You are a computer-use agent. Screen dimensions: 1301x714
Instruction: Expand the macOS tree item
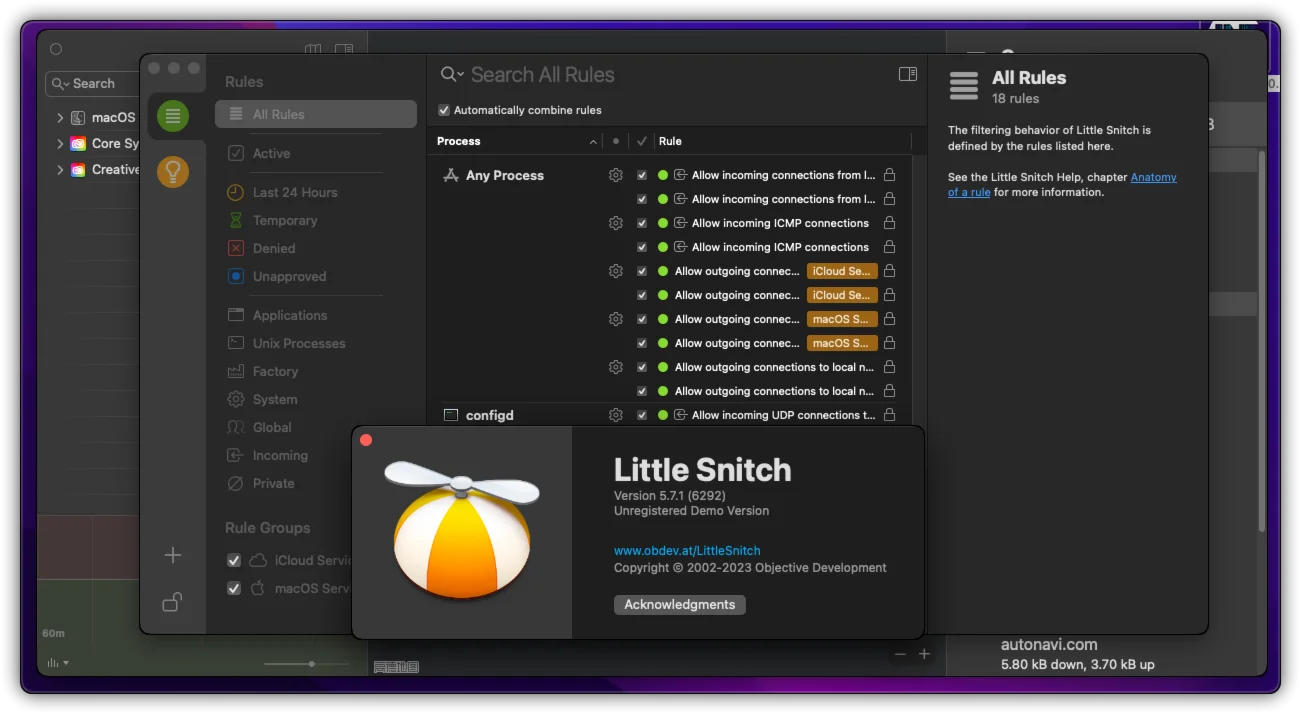pyautogui.click(x=60, y=117)
